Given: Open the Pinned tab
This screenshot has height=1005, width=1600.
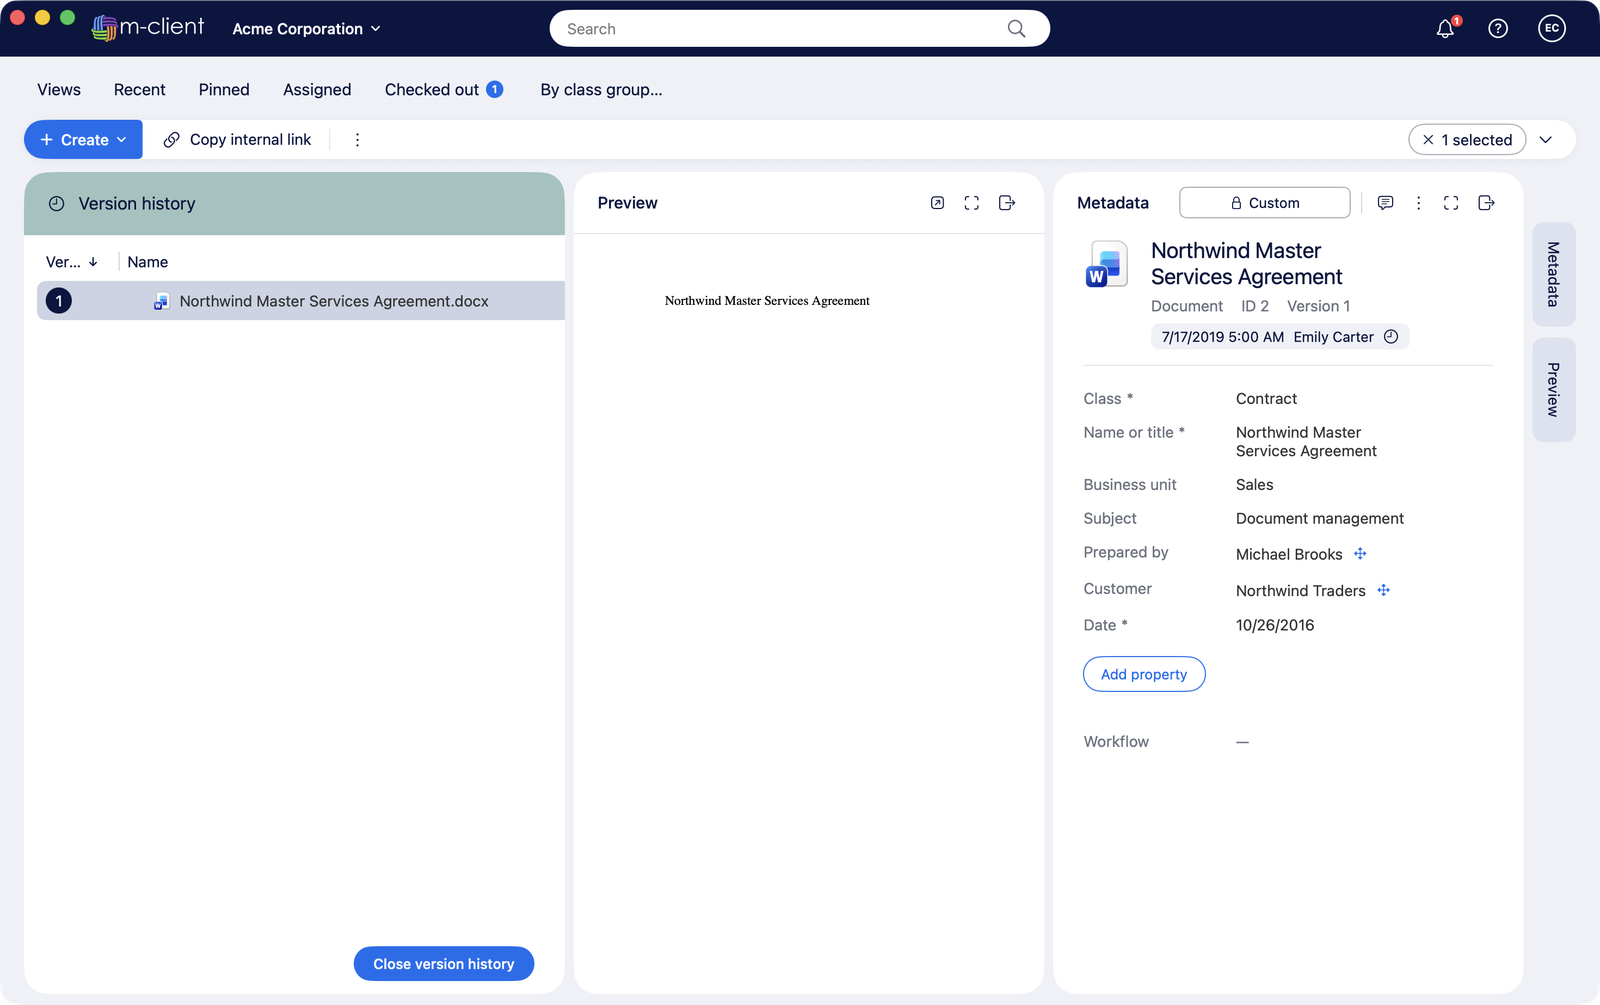Looking at the screenshot, I should tap(224, 90).
